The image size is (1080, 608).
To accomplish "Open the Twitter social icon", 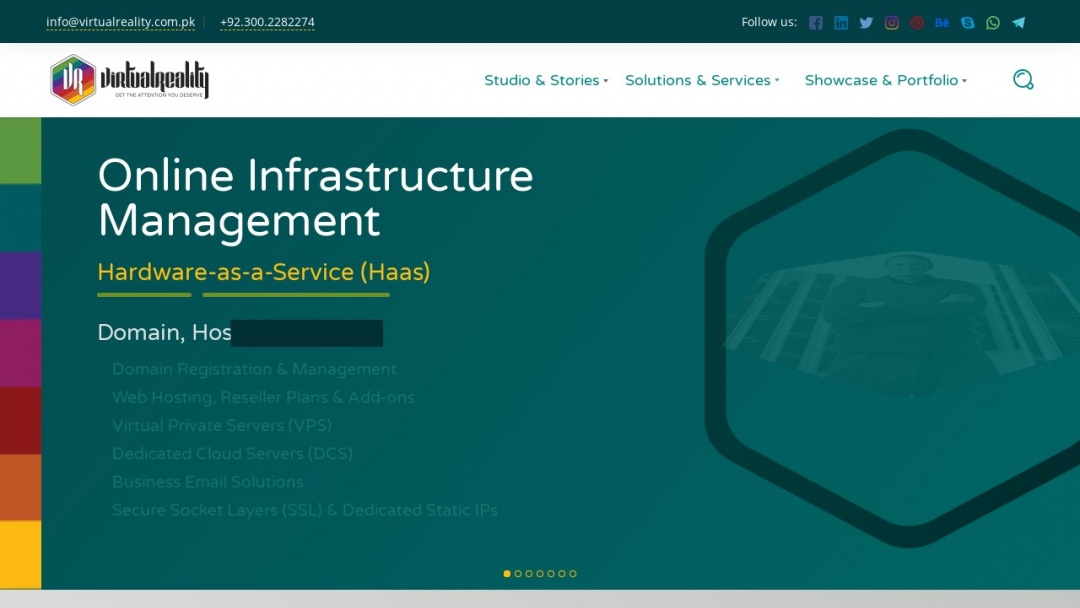I will pos(866,22).
